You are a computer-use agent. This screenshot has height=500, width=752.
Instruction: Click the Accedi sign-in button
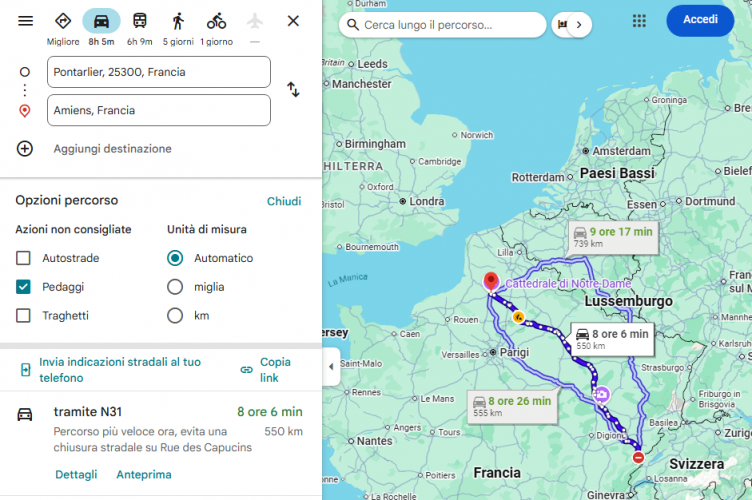coord(700,20)
